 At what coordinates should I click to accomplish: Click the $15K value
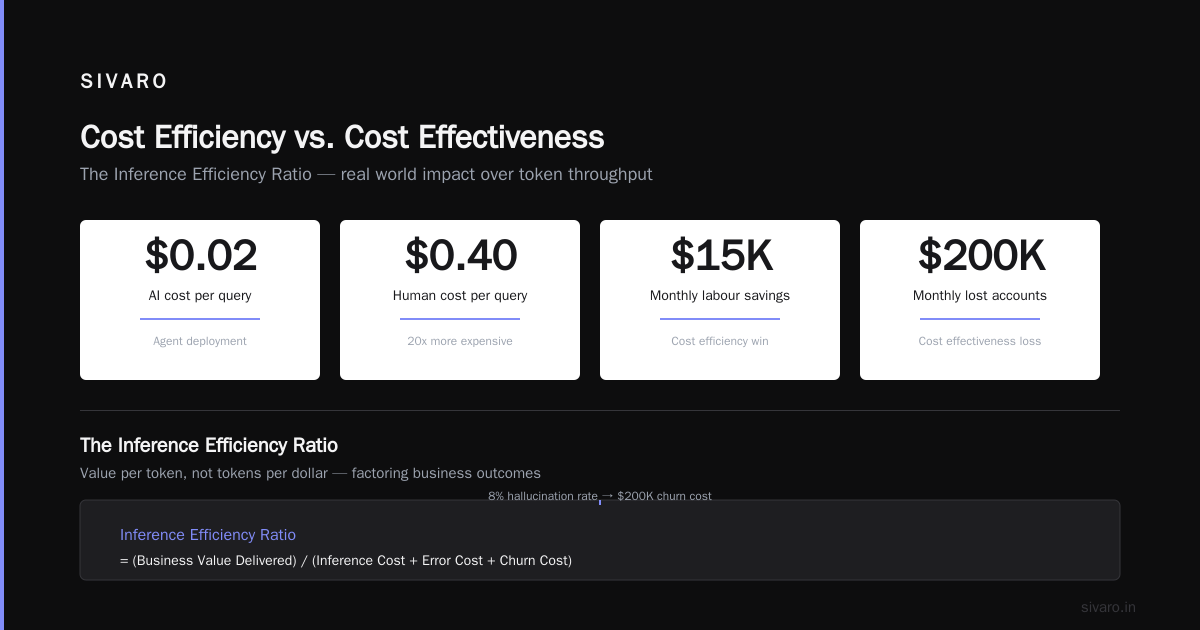pos(720,255)
